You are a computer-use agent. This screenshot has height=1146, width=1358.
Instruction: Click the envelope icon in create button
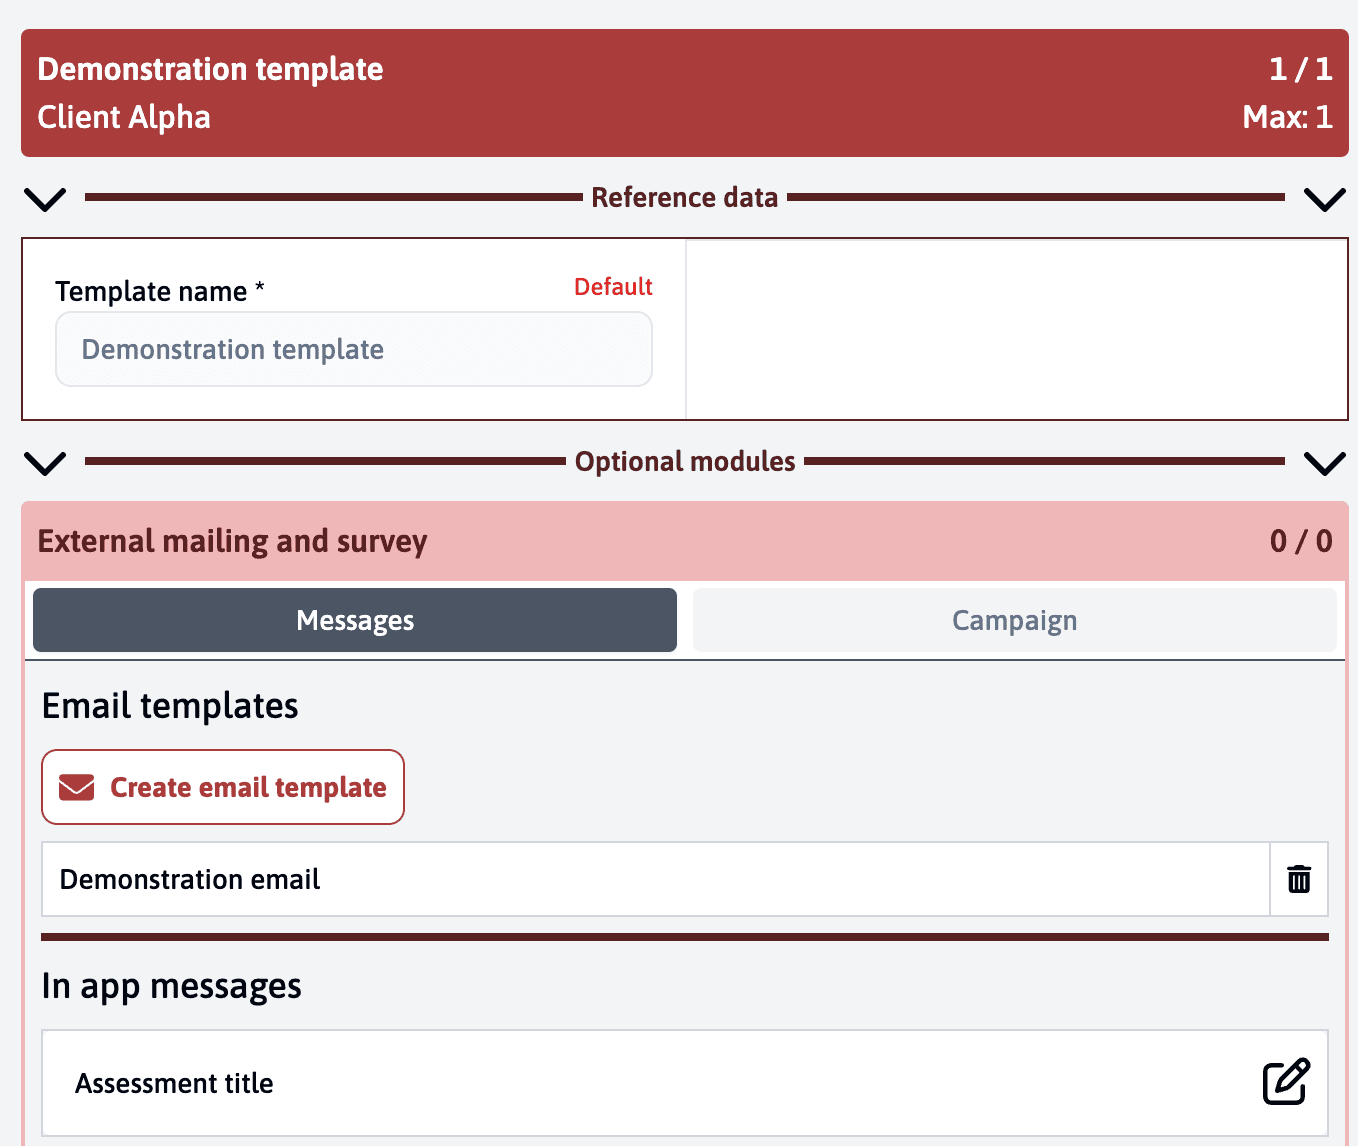click(77, 787)
